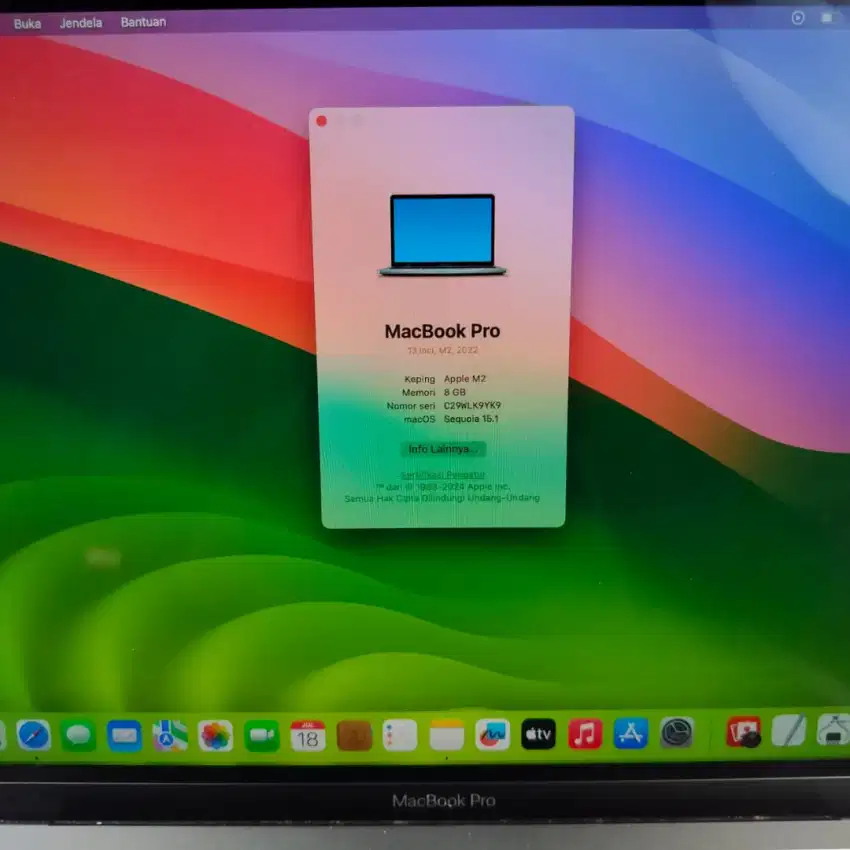Open FaceTime from the Dock

click(x=262, y=735)
